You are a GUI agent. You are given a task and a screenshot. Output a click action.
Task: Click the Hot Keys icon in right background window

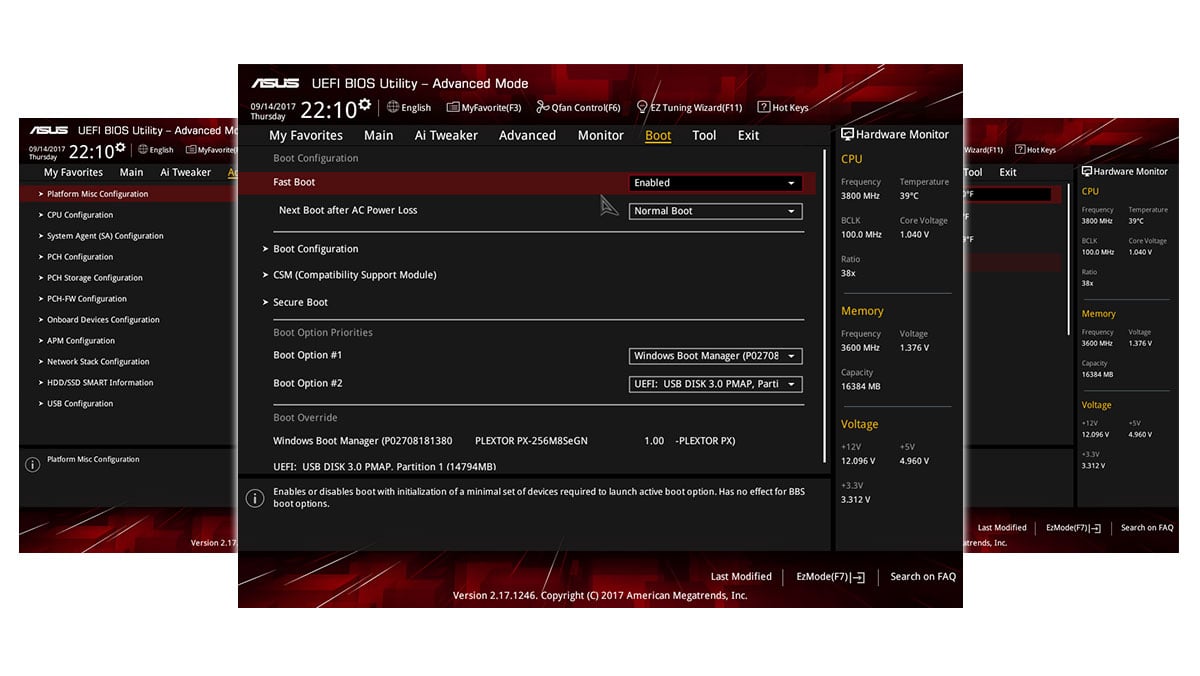click(1020, 150)
